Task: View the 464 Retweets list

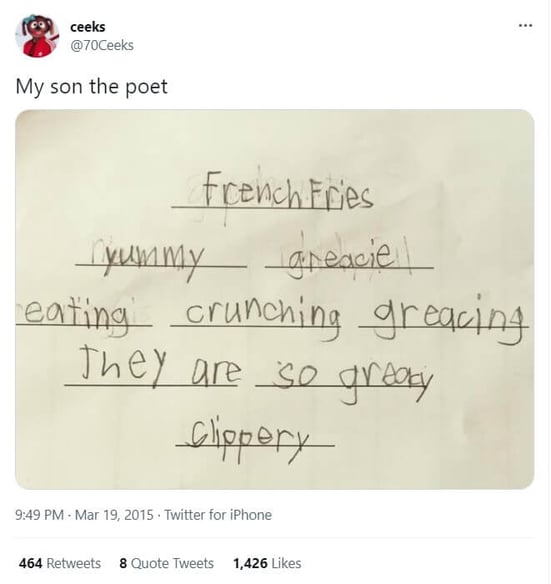Action: coord(60,563)
